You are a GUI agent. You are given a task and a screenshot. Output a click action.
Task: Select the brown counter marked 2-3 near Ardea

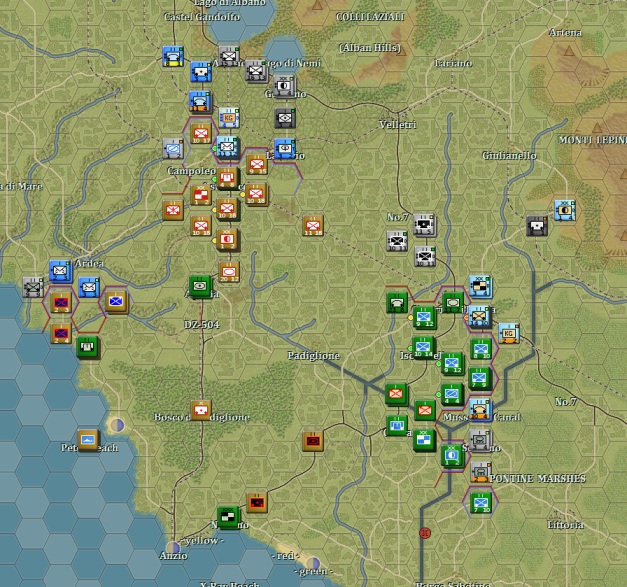click(61, 302)
